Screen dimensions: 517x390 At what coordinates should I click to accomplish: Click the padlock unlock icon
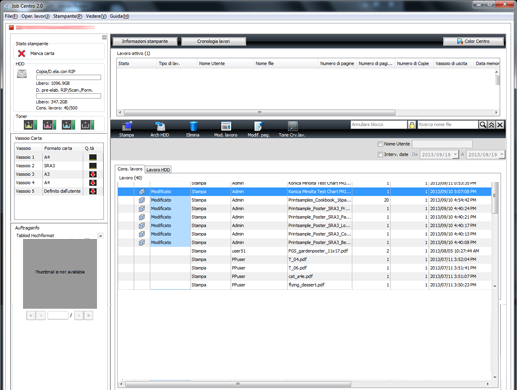(x=412, y=125)
